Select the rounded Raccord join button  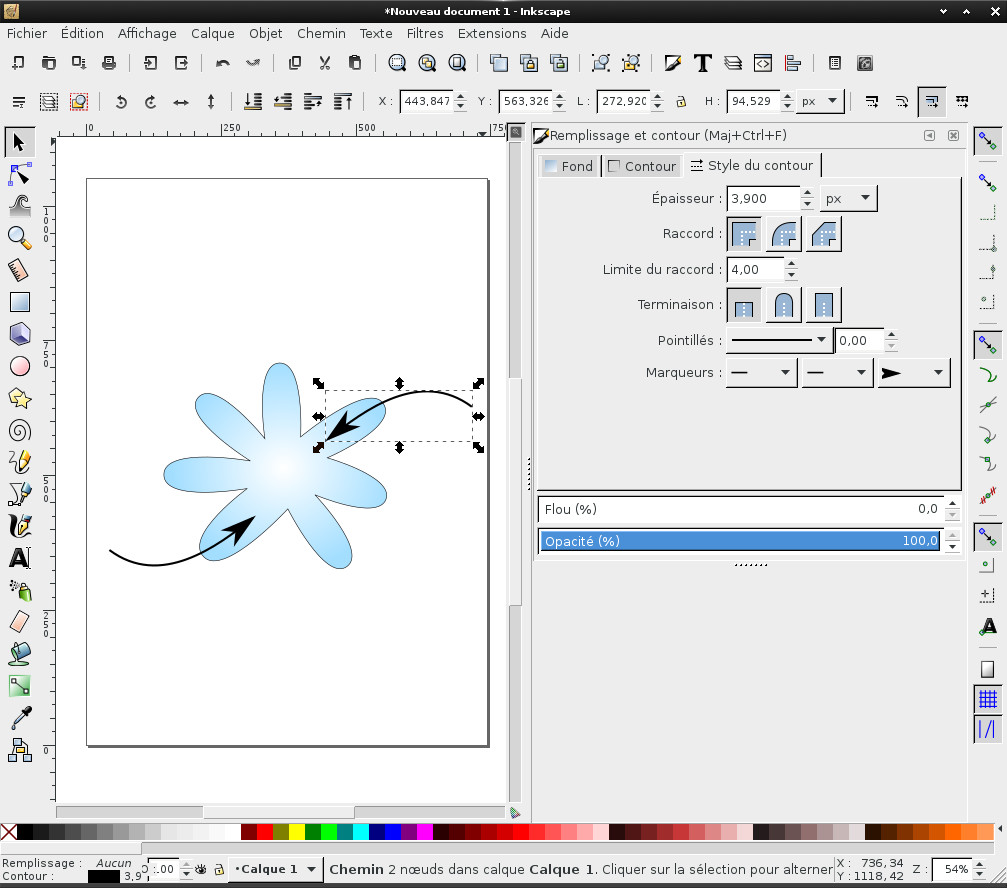(783, 233)
